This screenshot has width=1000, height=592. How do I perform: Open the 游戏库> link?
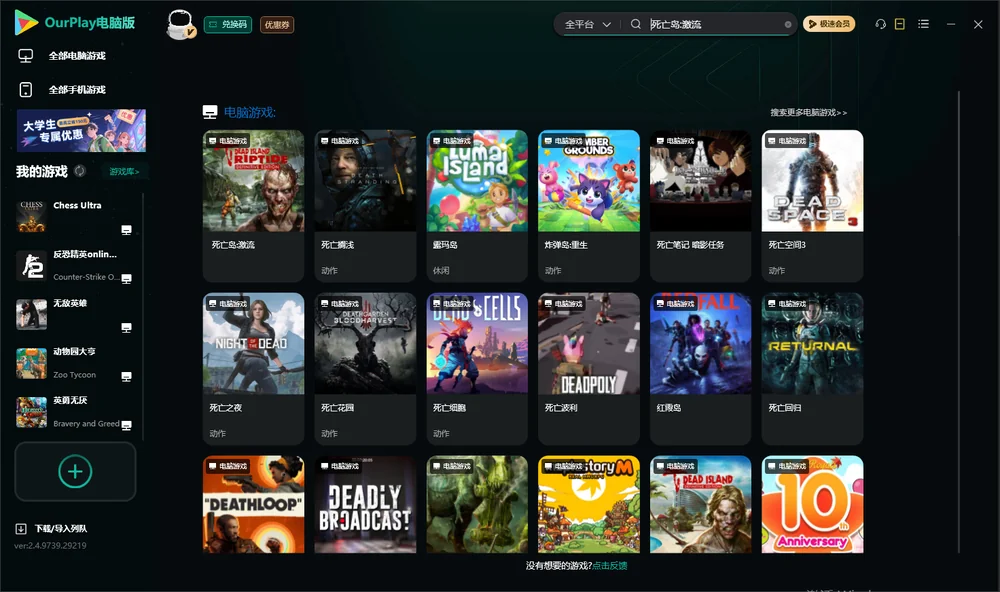[124, 172]
